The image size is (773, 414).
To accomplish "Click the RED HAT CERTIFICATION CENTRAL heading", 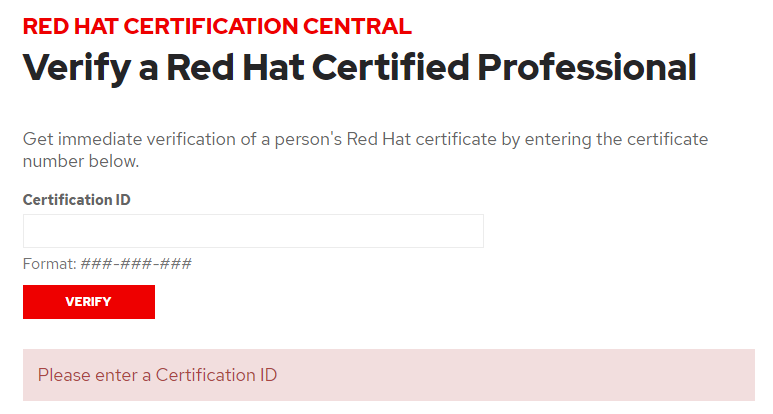I will click(217, 27).
